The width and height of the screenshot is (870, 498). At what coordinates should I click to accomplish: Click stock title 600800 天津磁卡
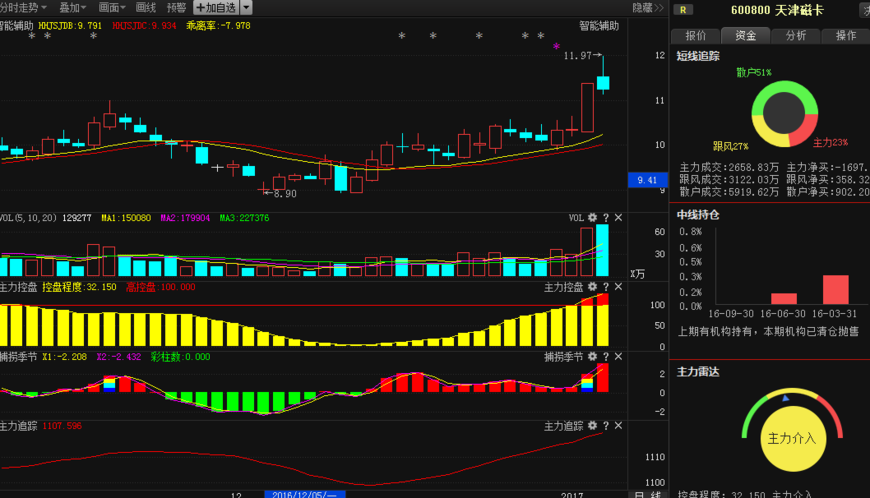pyautogui.click(x=777, y=10)
